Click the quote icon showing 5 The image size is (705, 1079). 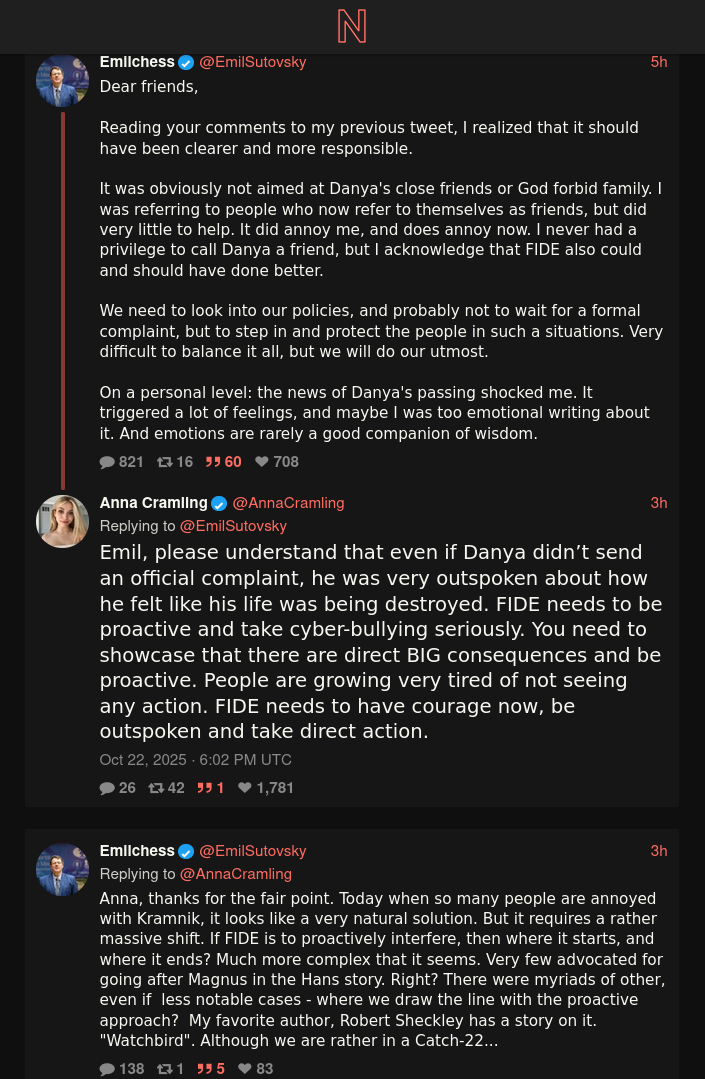coord(205,1069)
